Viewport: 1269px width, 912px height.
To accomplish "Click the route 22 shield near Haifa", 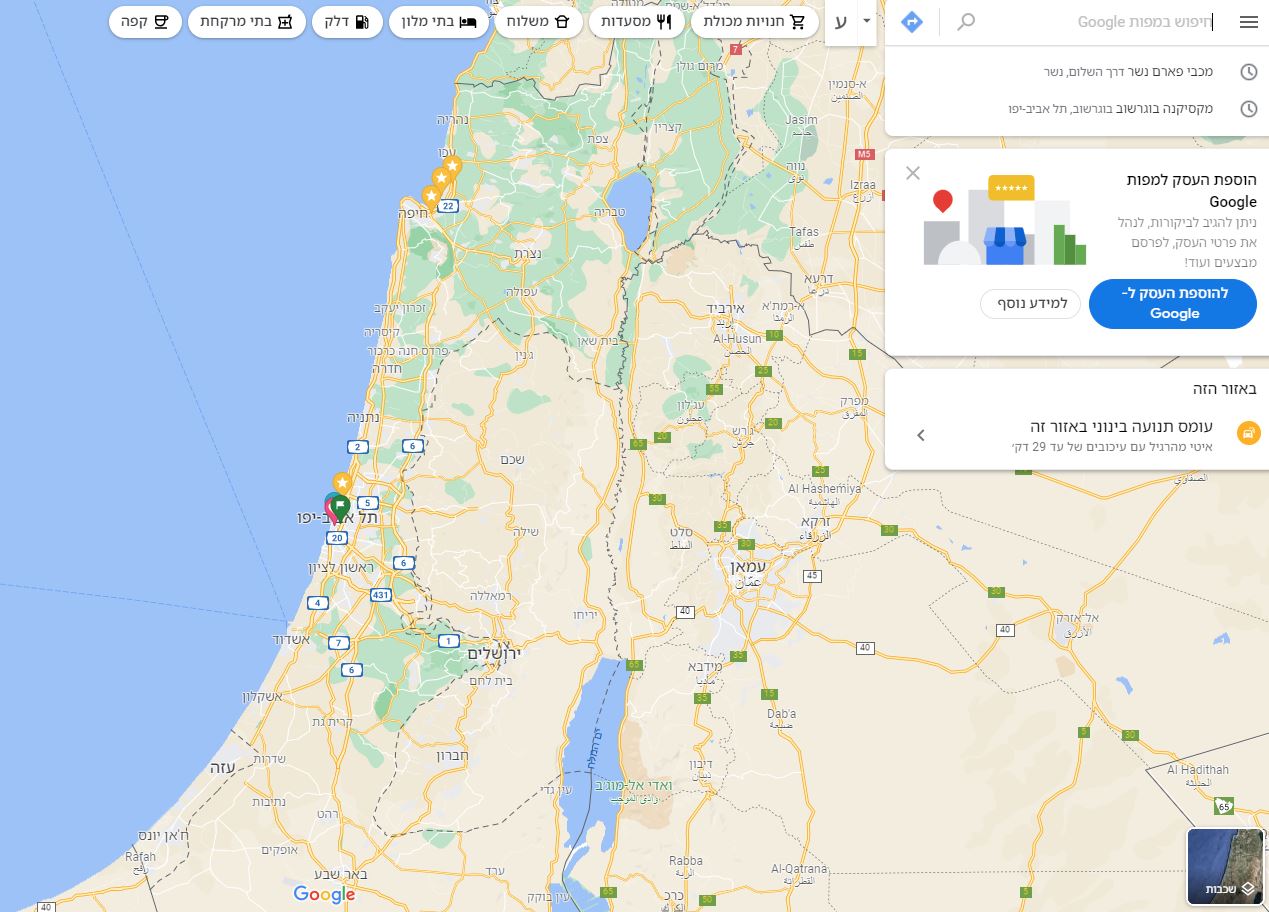I will point(448,206).
